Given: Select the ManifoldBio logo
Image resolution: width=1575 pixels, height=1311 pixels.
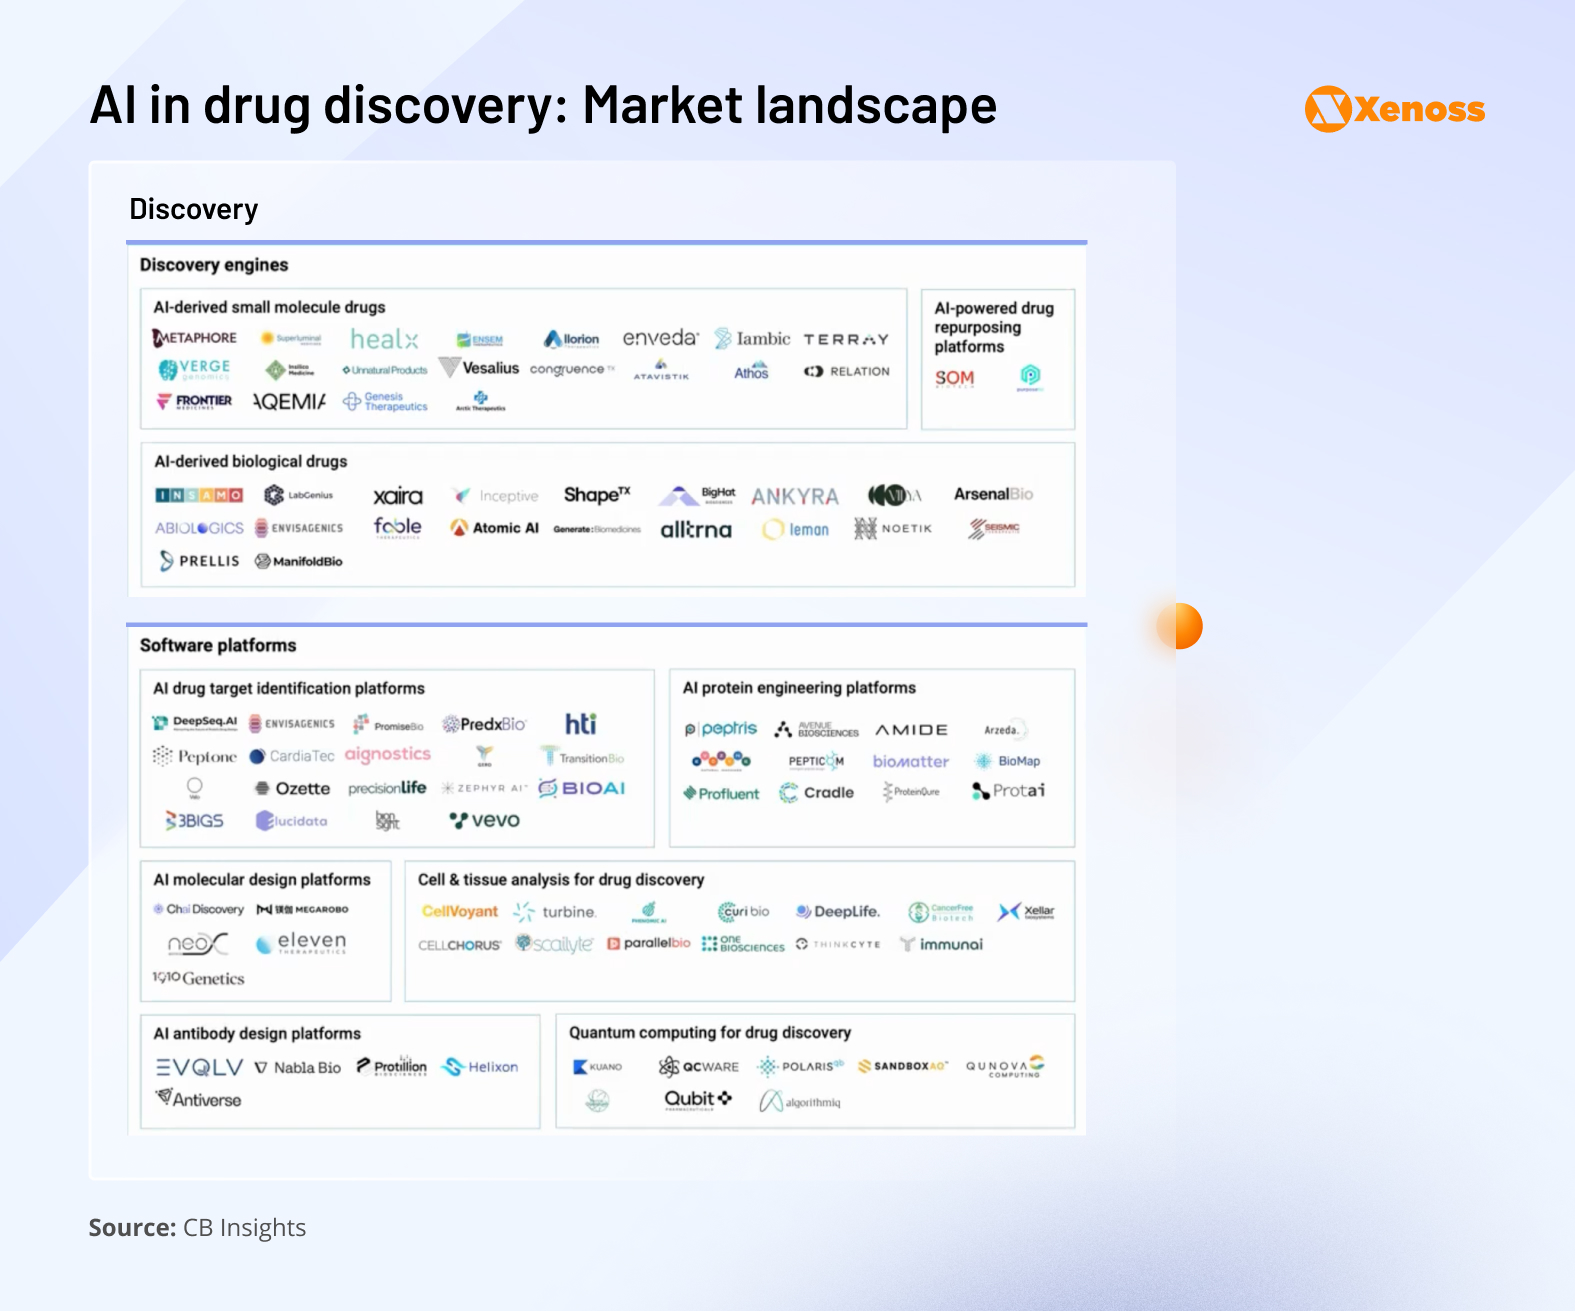Looking at the screenshot, I should (x=298, y=561).
